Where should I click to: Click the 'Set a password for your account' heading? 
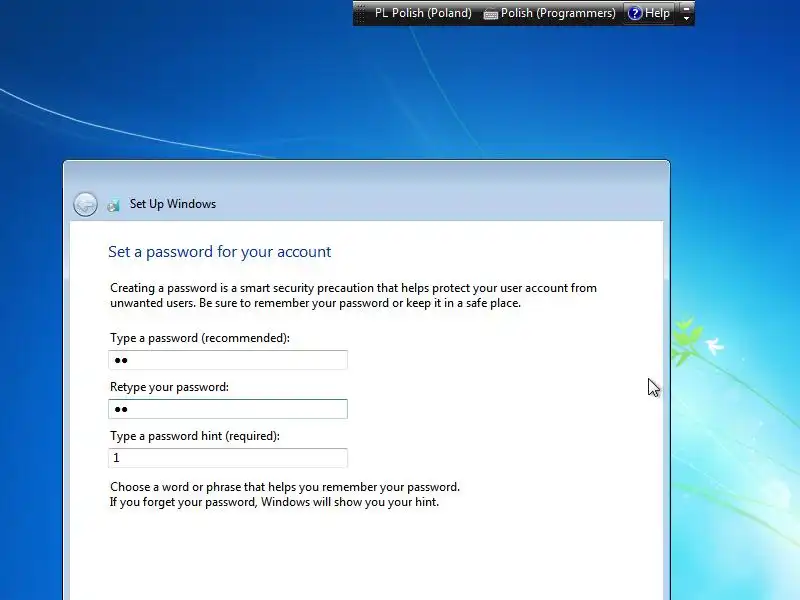[219, 252]
